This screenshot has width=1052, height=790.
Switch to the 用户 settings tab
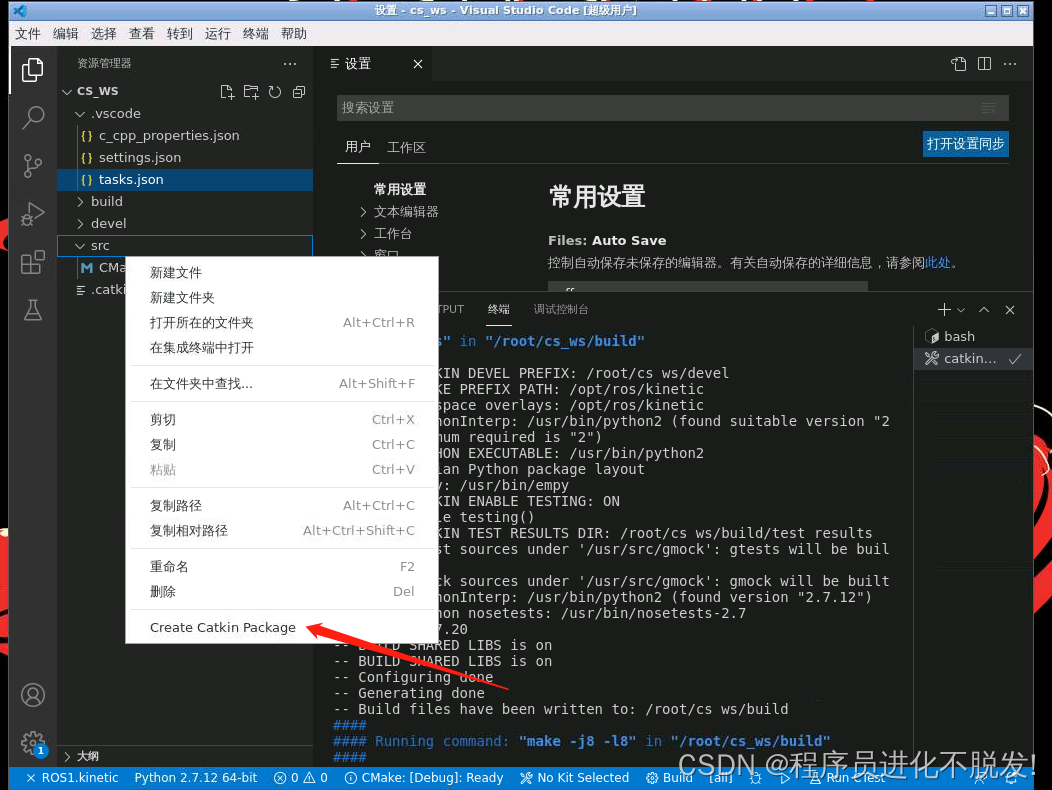[358, 147]
